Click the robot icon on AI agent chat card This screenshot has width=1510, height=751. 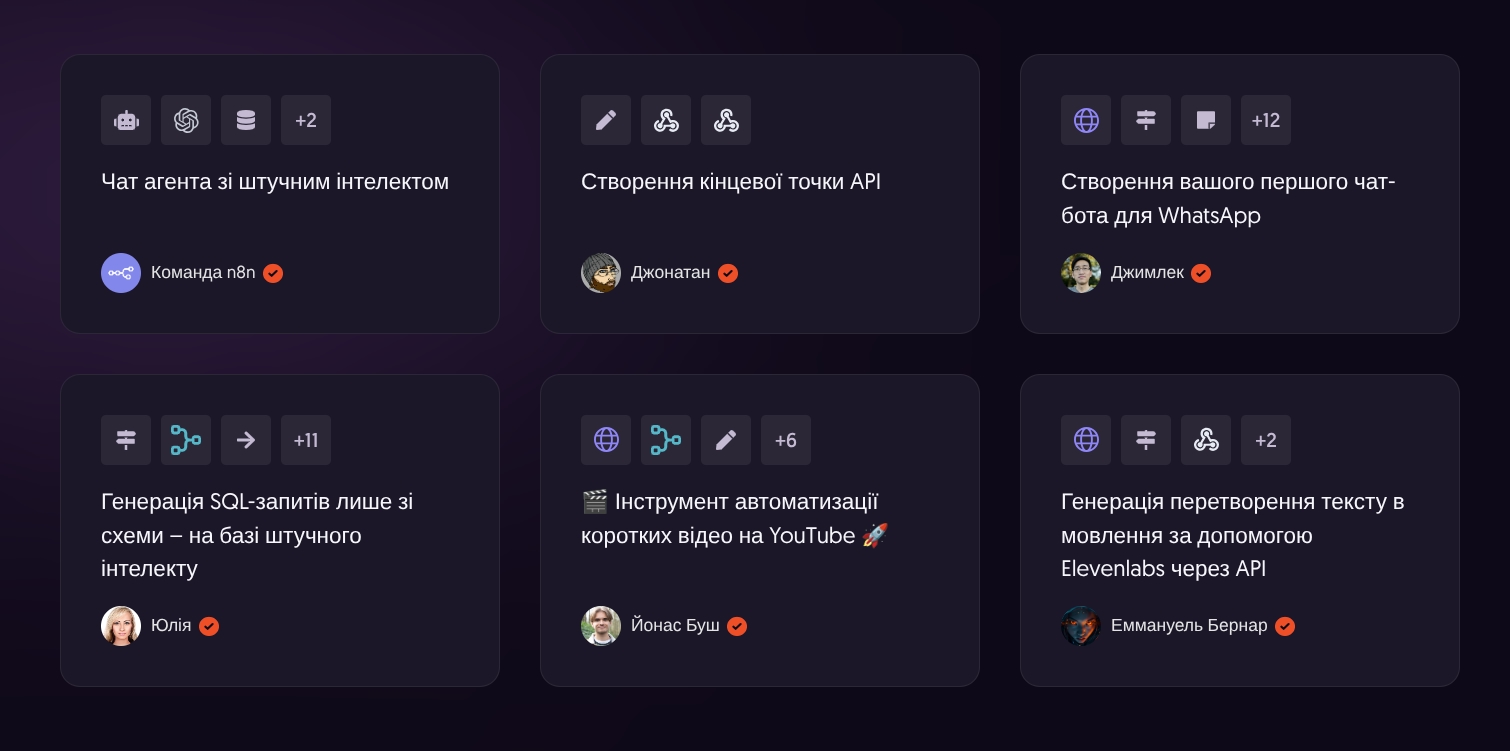tap(126, 120)
